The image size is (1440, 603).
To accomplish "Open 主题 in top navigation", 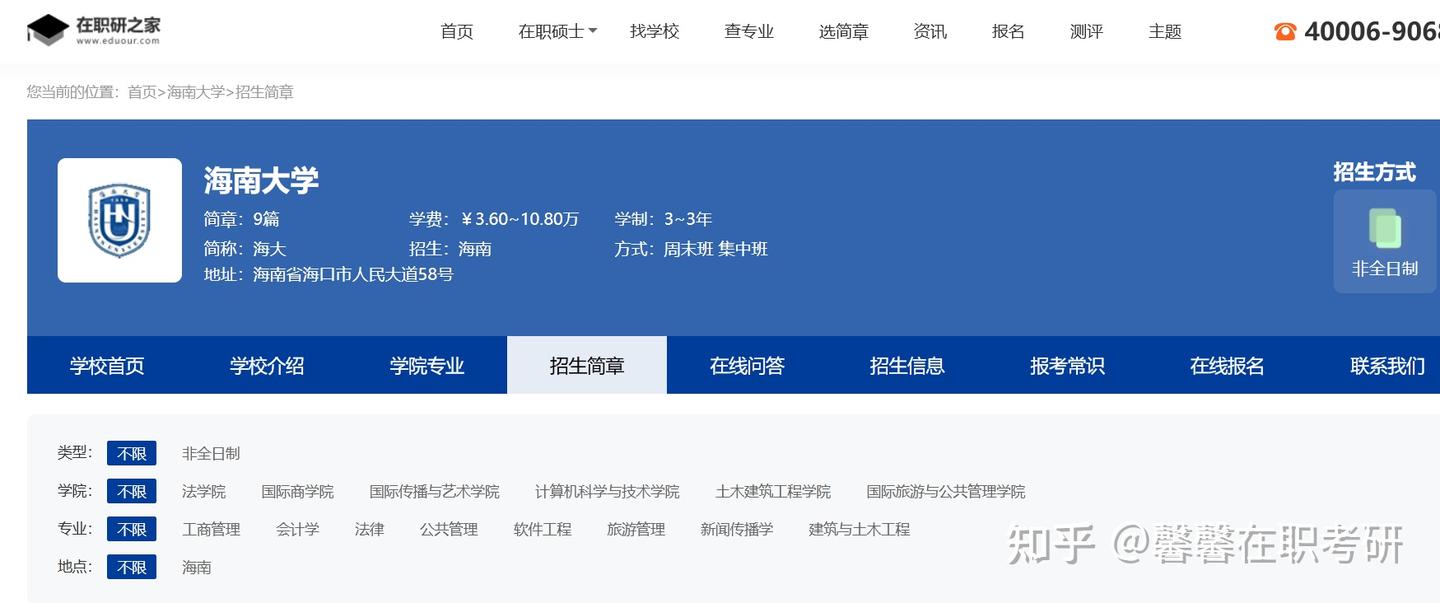I will coord(1165,31).
